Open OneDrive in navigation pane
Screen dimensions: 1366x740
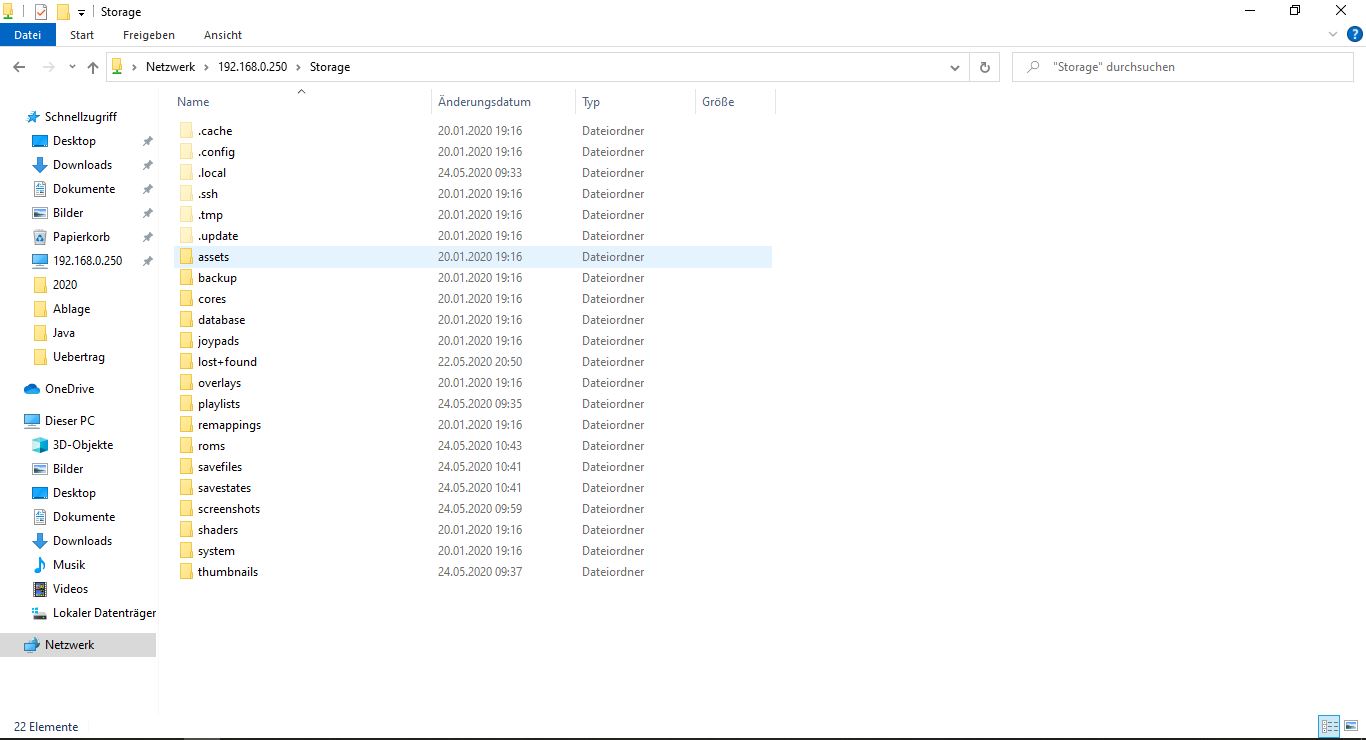69,389
